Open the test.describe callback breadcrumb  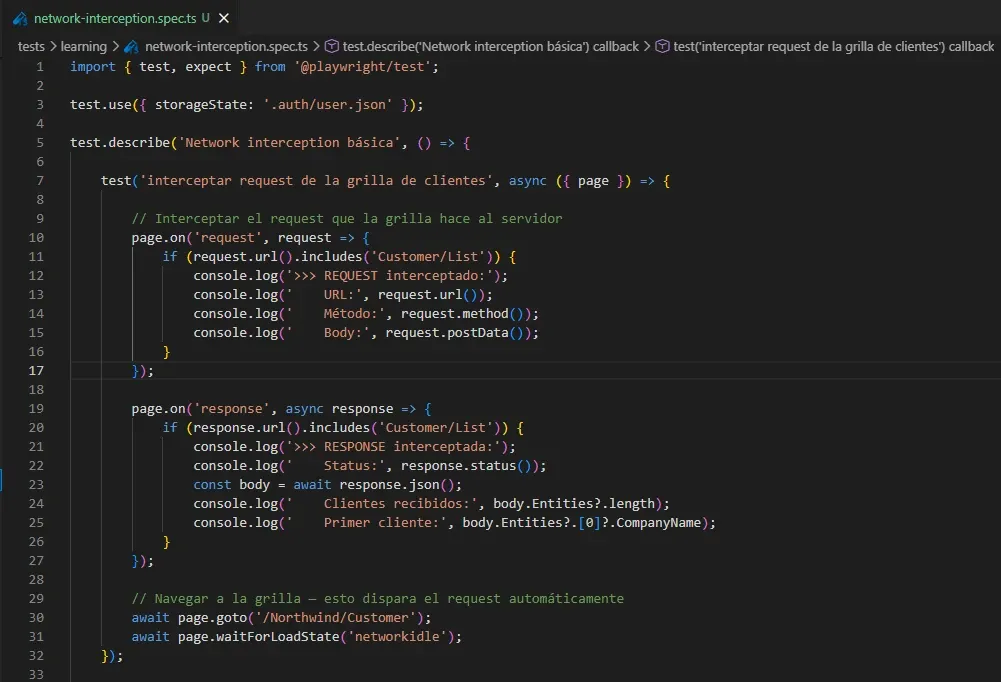tap(490, 47)
